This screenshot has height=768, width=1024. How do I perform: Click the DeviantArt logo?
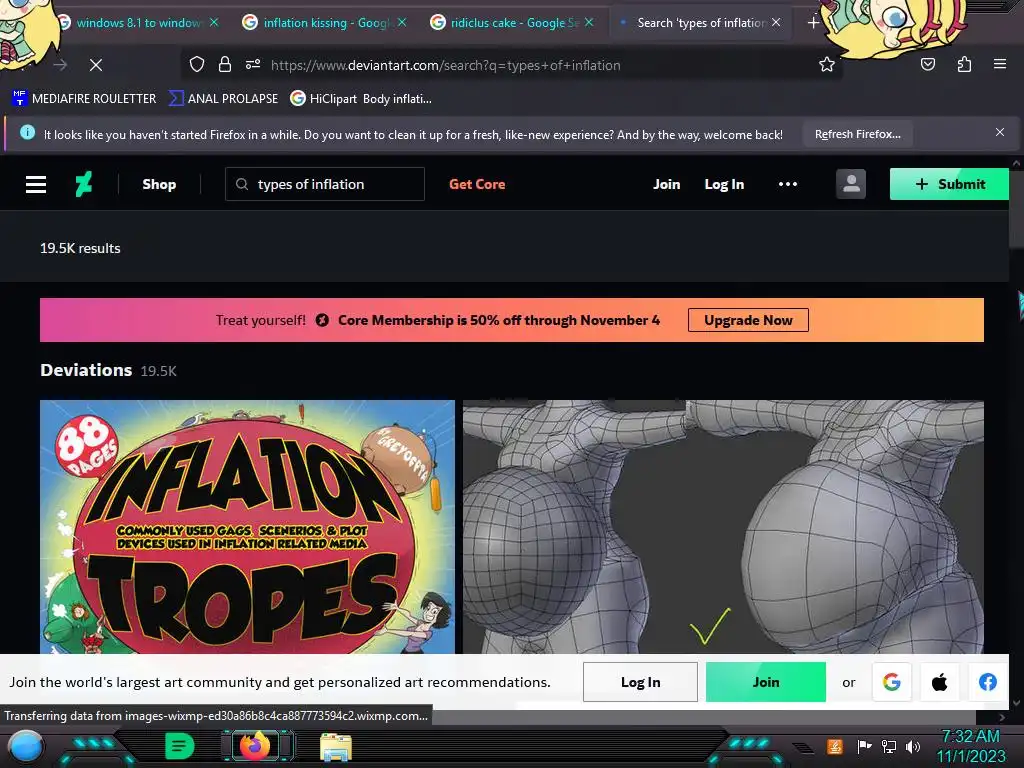tap(84, 184)
